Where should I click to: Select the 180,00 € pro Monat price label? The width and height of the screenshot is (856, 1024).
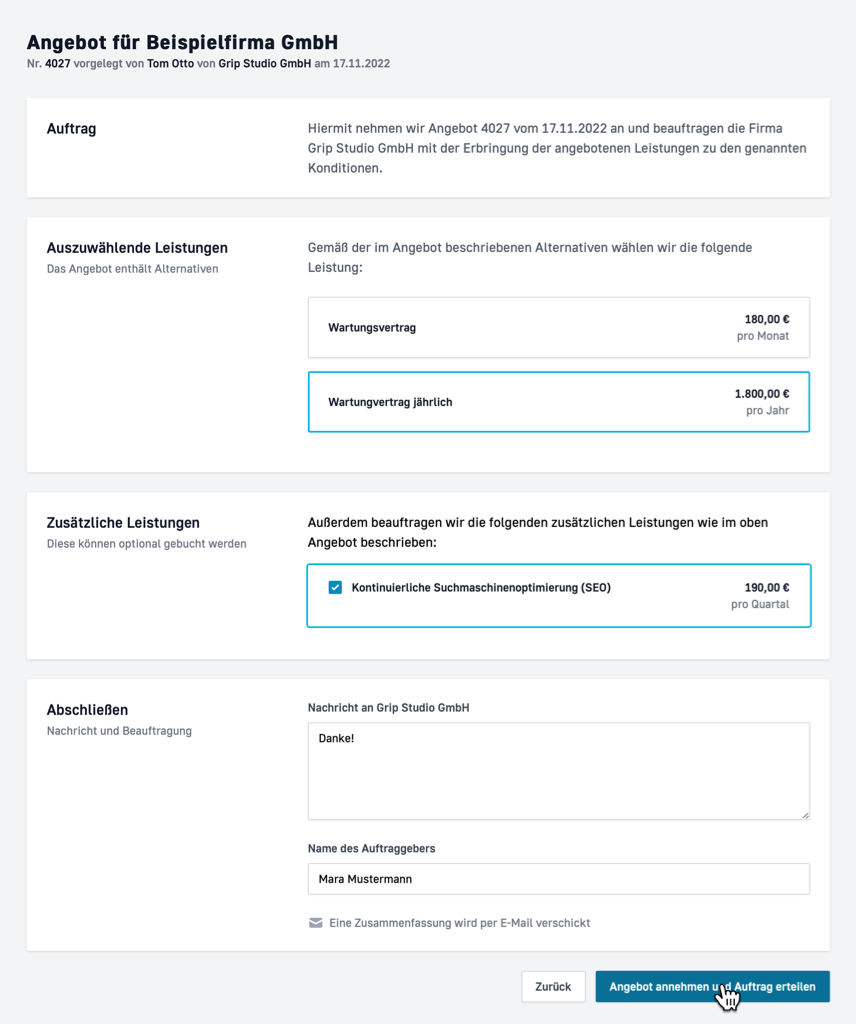click(x=762, y=326)
